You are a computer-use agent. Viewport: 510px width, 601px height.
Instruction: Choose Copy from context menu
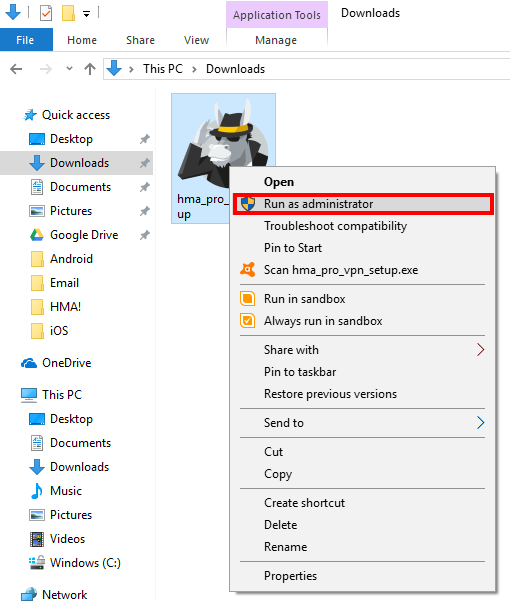362,474
